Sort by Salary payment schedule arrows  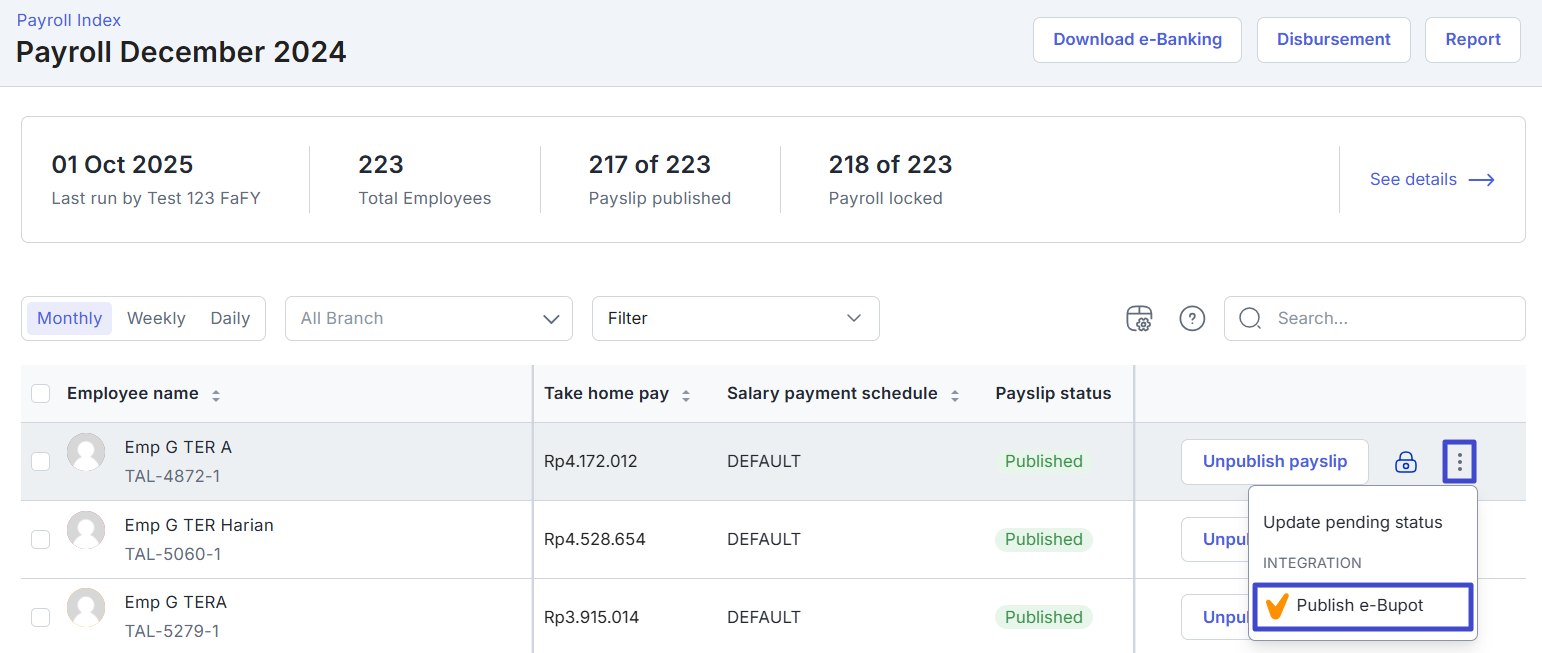955,395
